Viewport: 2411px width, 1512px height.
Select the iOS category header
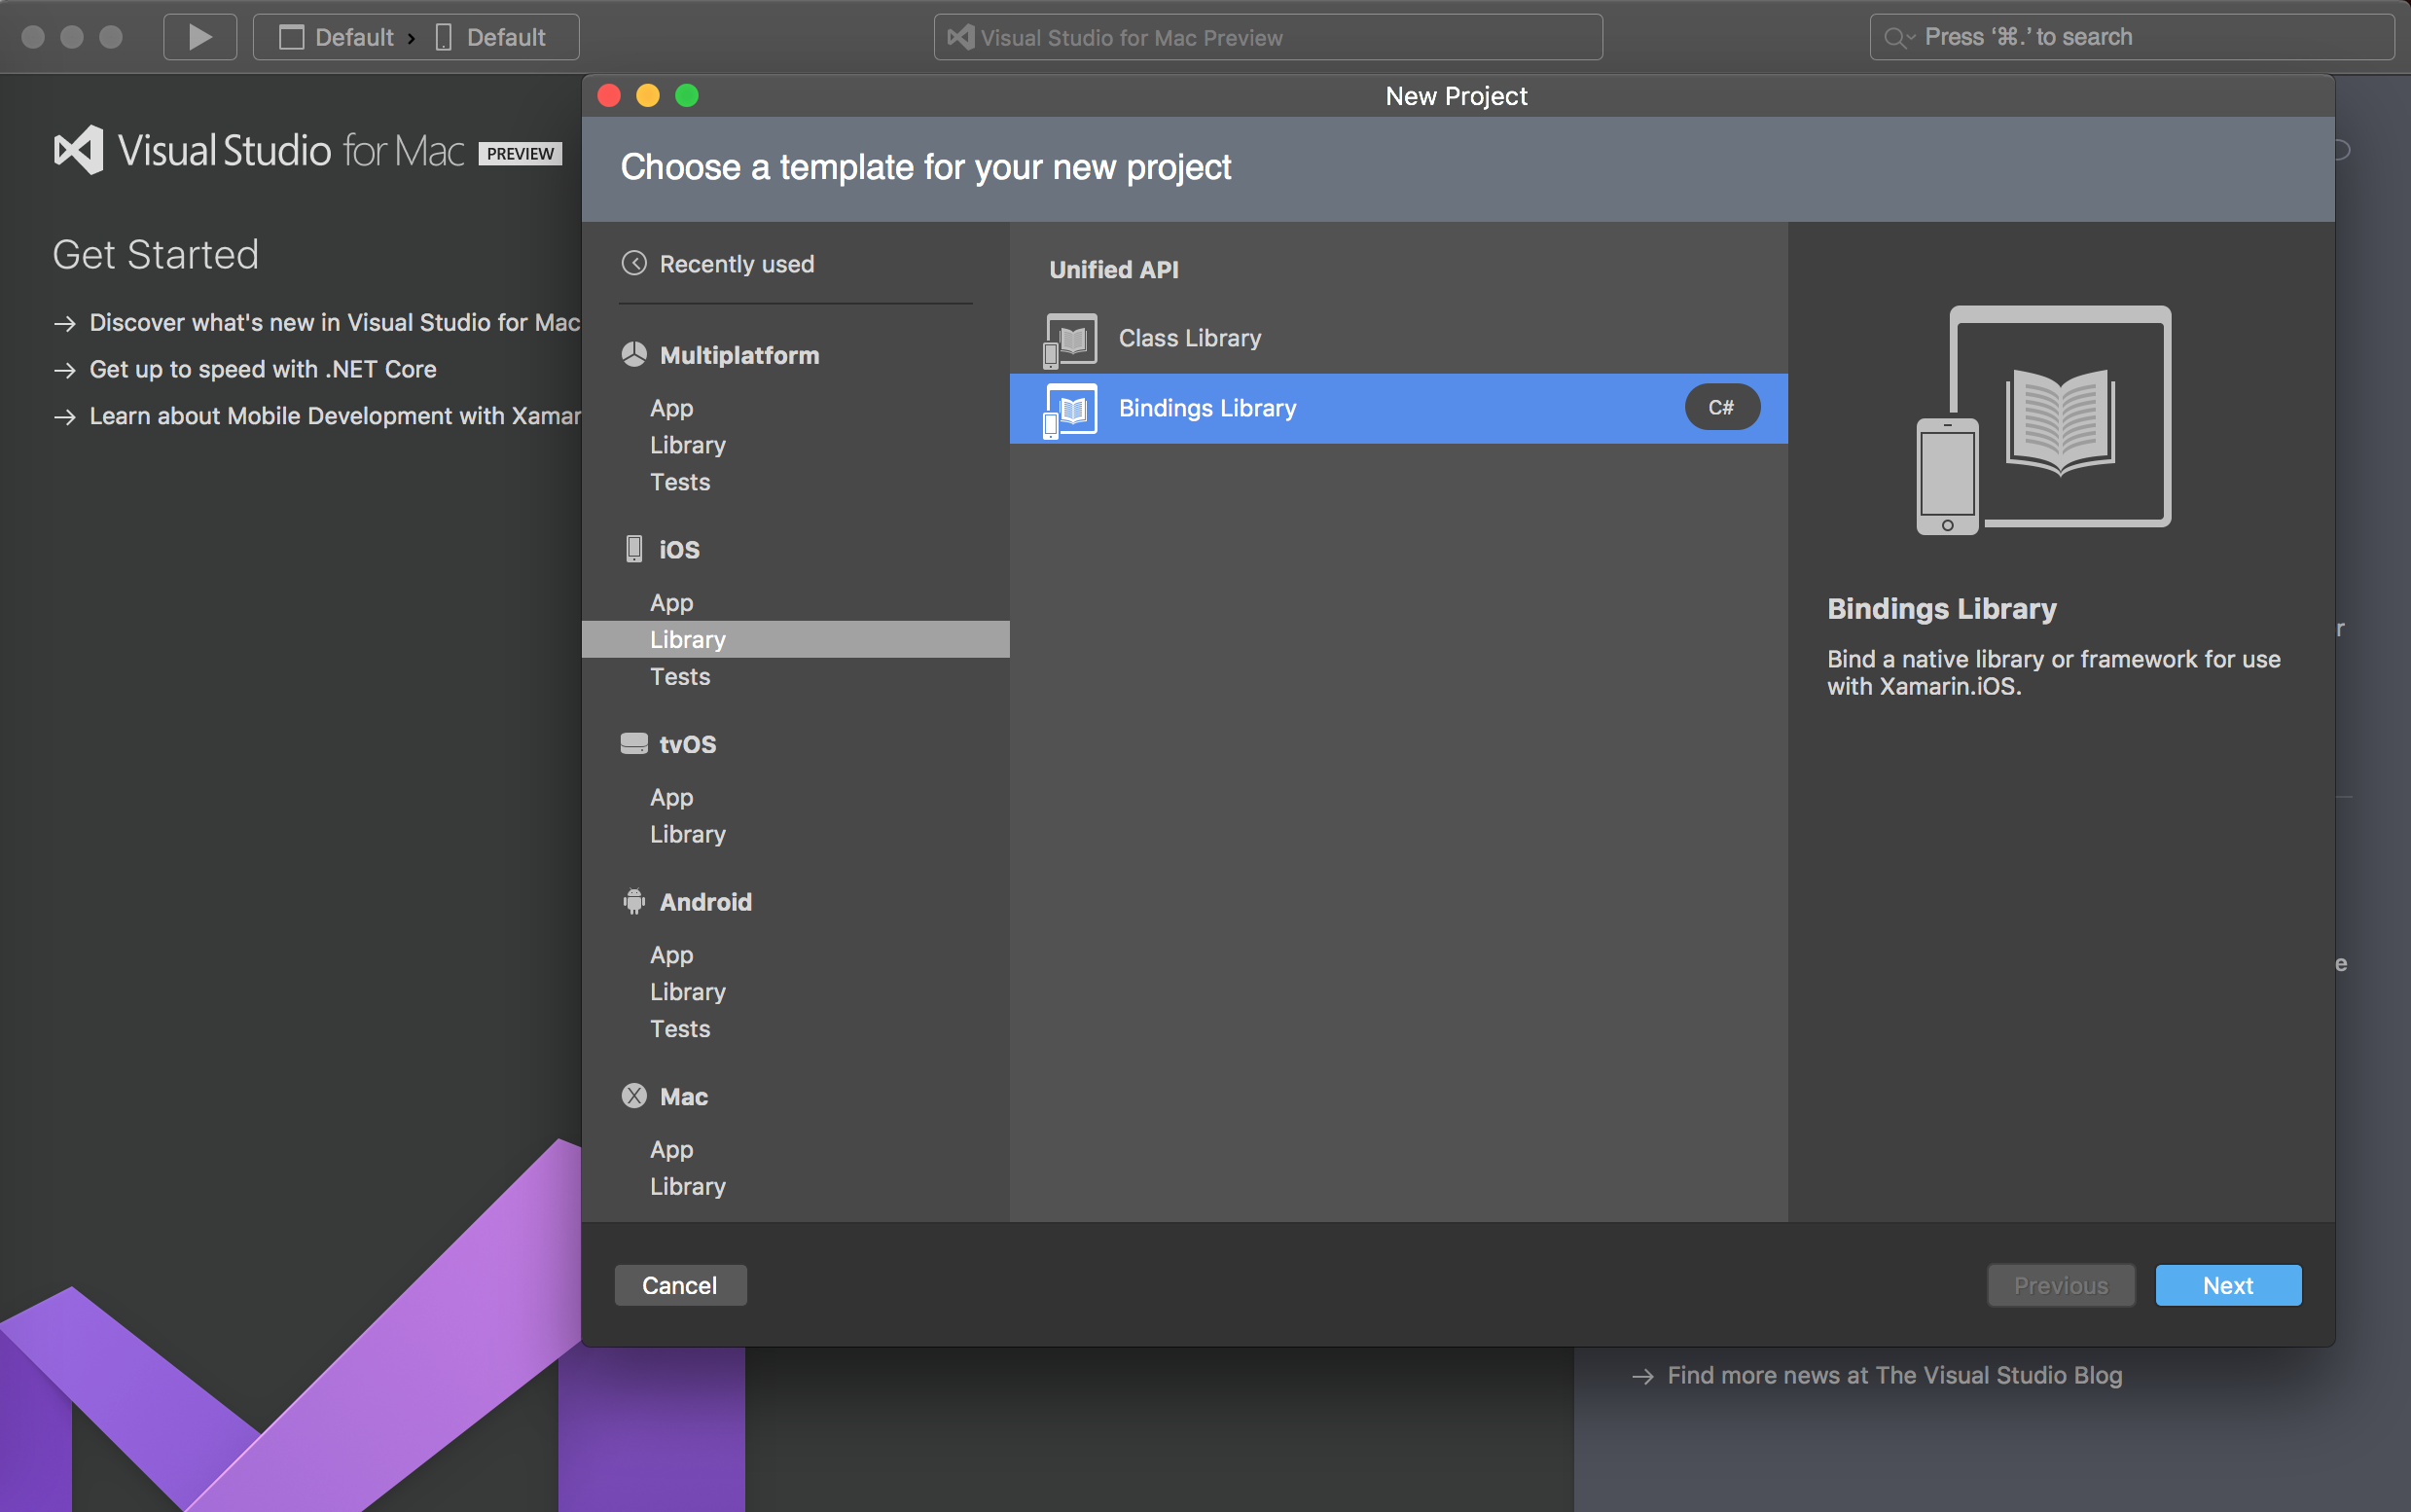(x=679, y=549)
